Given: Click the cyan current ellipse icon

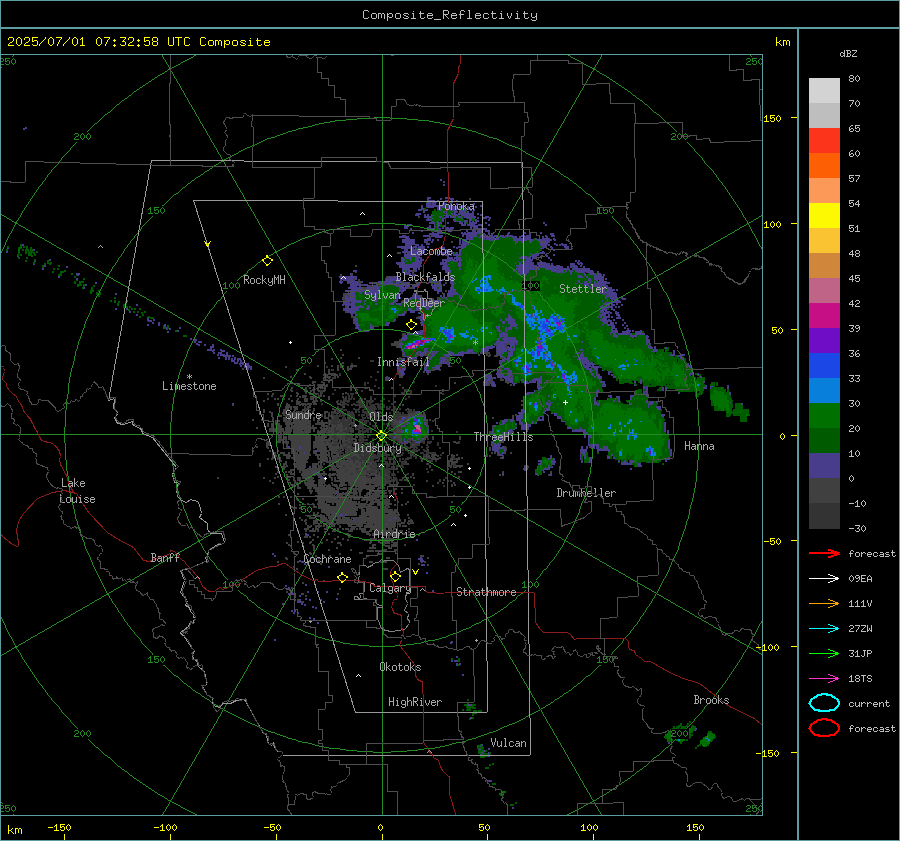Looking at the screenshot, I should 824,703.
